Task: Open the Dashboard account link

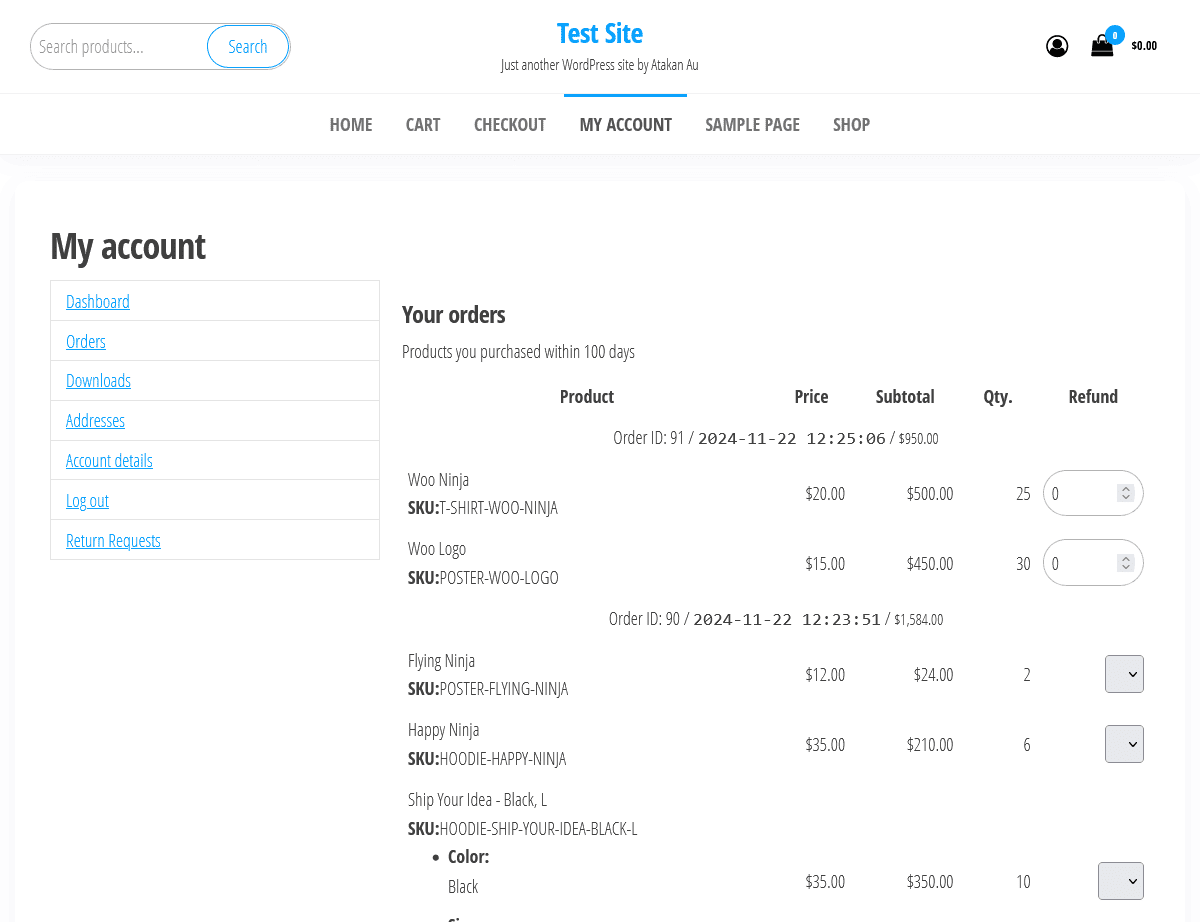Action: pos(98,301)
